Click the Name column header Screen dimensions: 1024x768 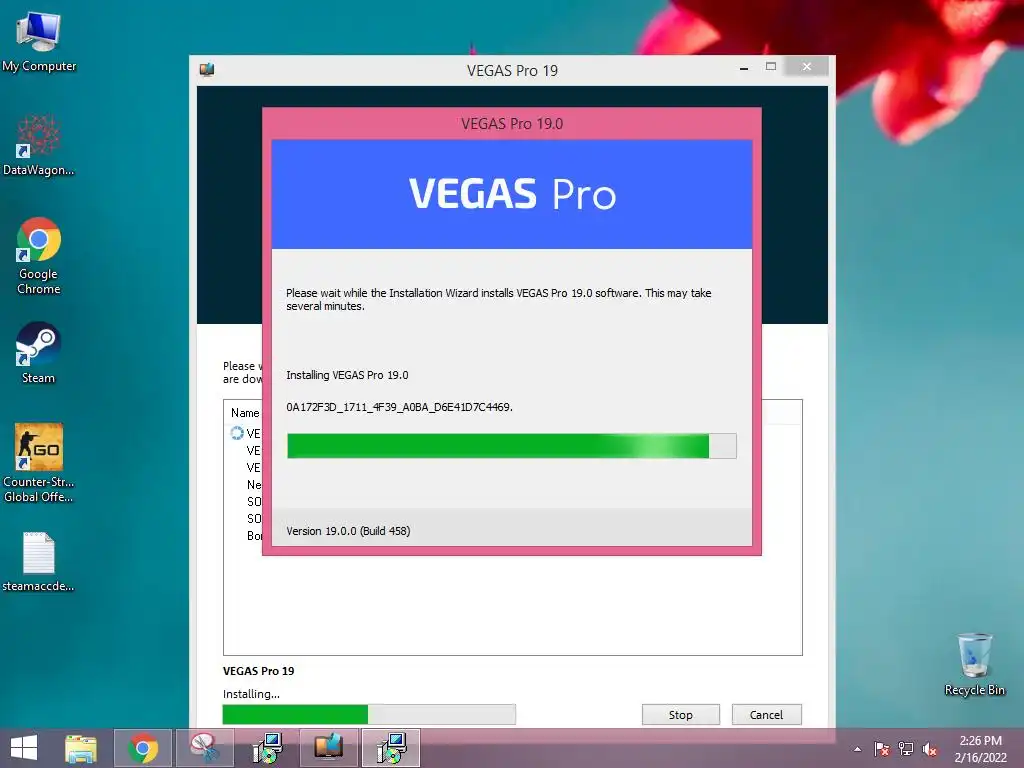pyautogui.click(x=245, y=413)
